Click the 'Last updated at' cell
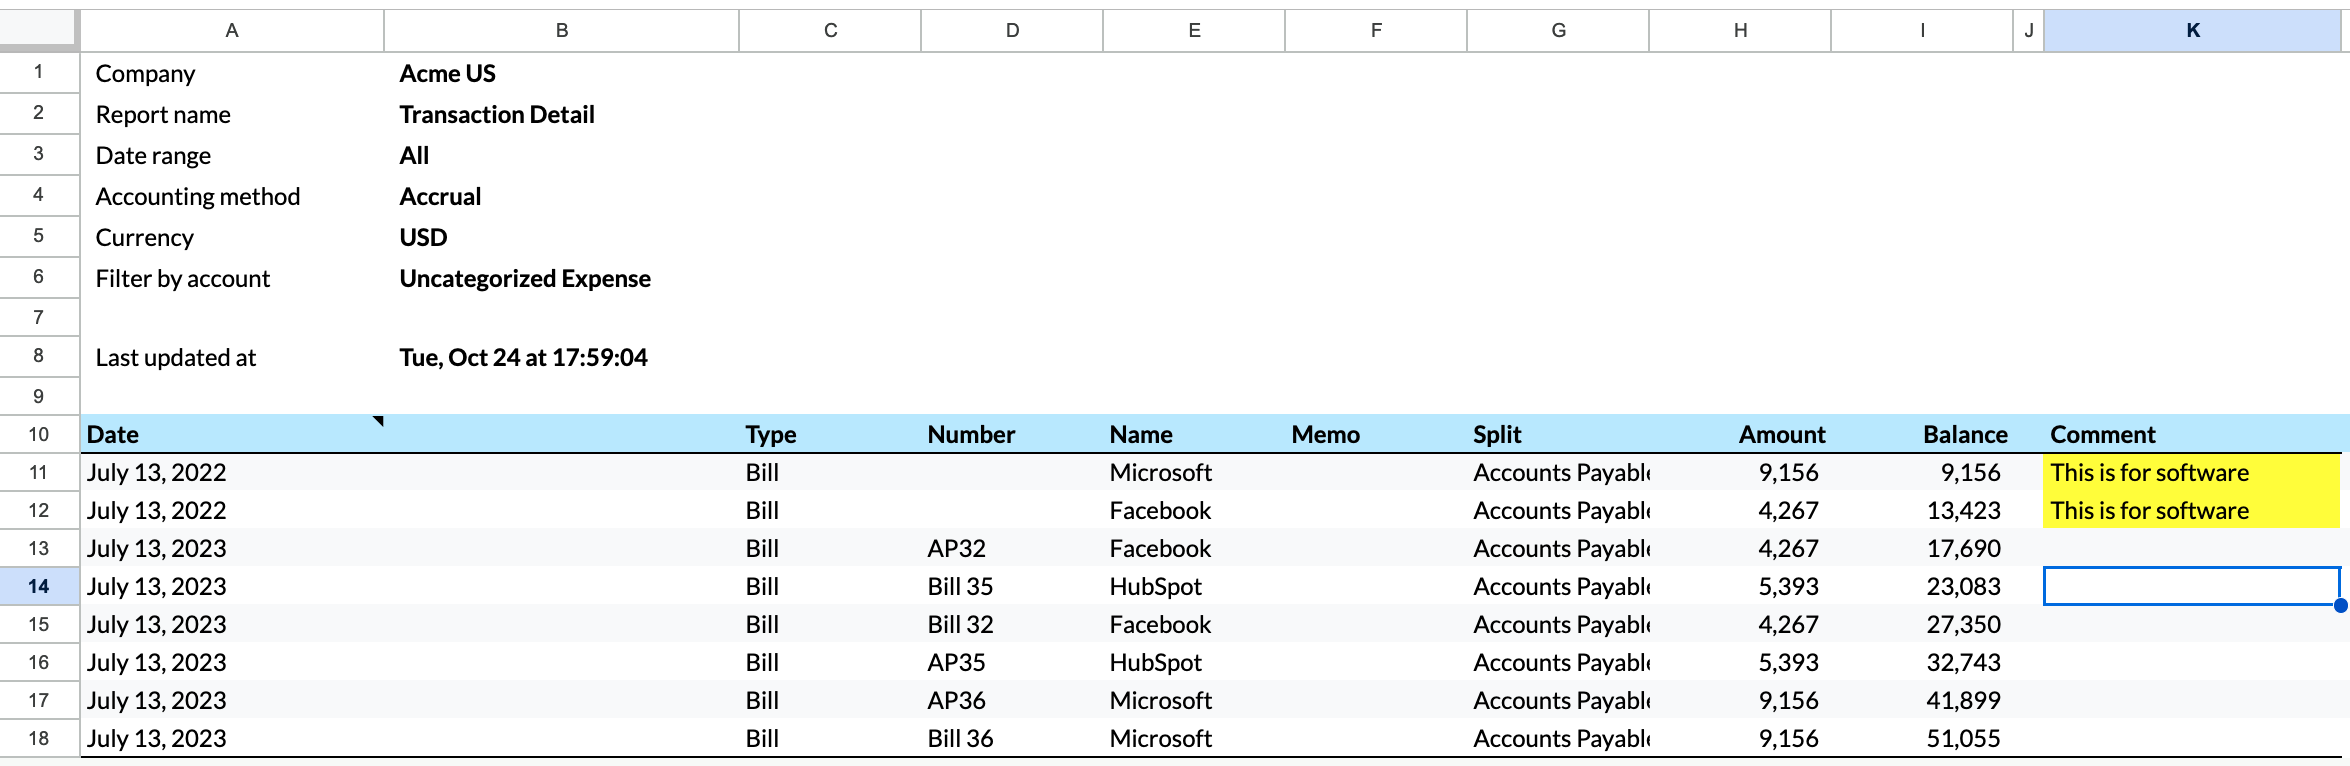This screenshot has width=2350, height=766. tap(232, 357)
